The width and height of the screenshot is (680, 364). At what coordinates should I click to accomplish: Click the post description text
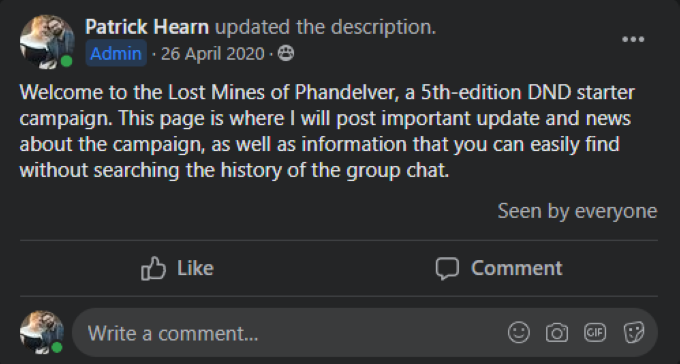327,131
